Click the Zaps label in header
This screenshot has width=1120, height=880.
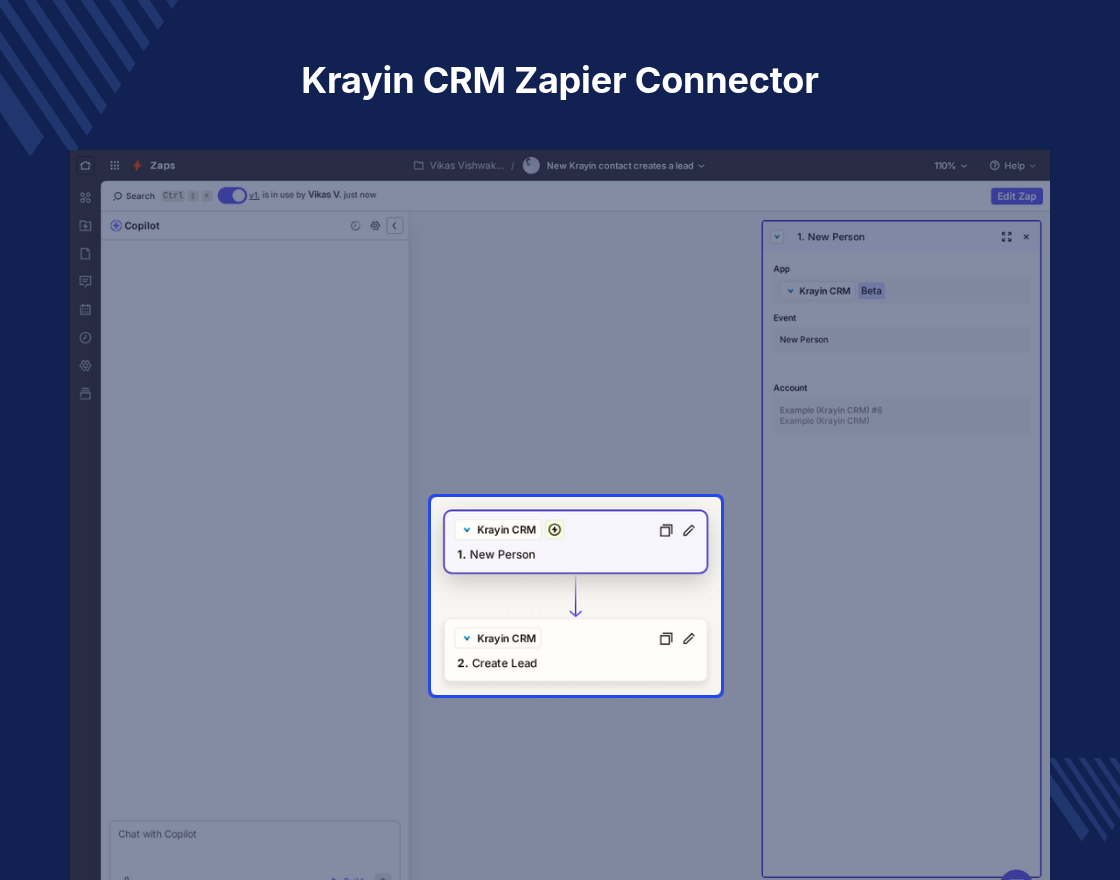coord(162,166)
